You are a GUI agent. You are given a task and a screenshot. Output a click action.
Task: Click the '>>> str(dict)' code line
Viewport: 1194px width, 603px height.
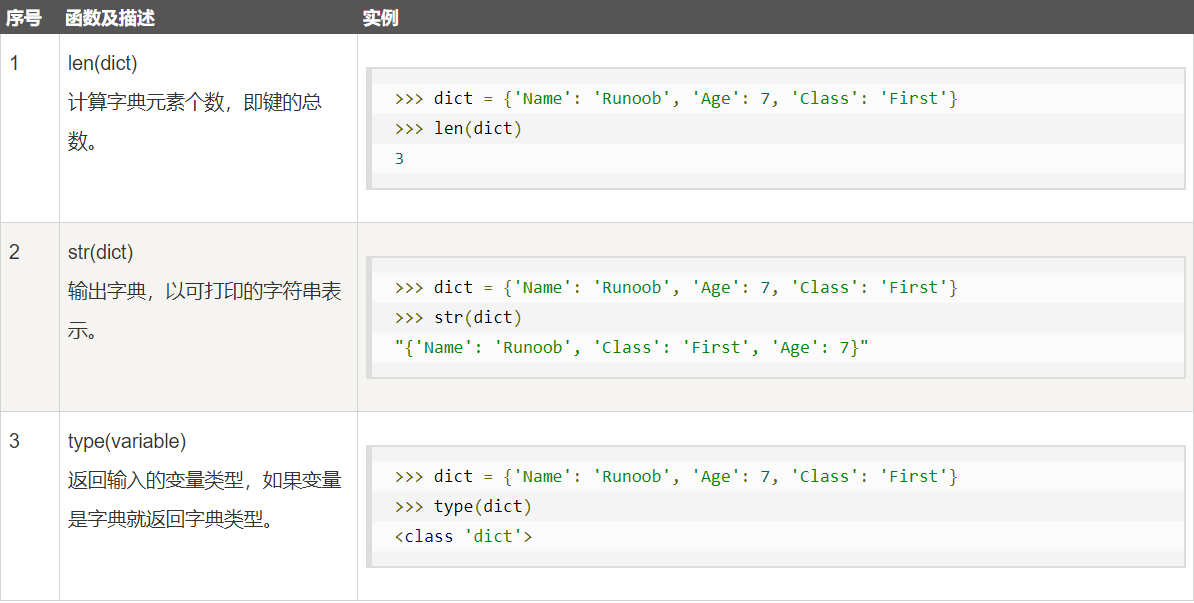coord(459,317)
